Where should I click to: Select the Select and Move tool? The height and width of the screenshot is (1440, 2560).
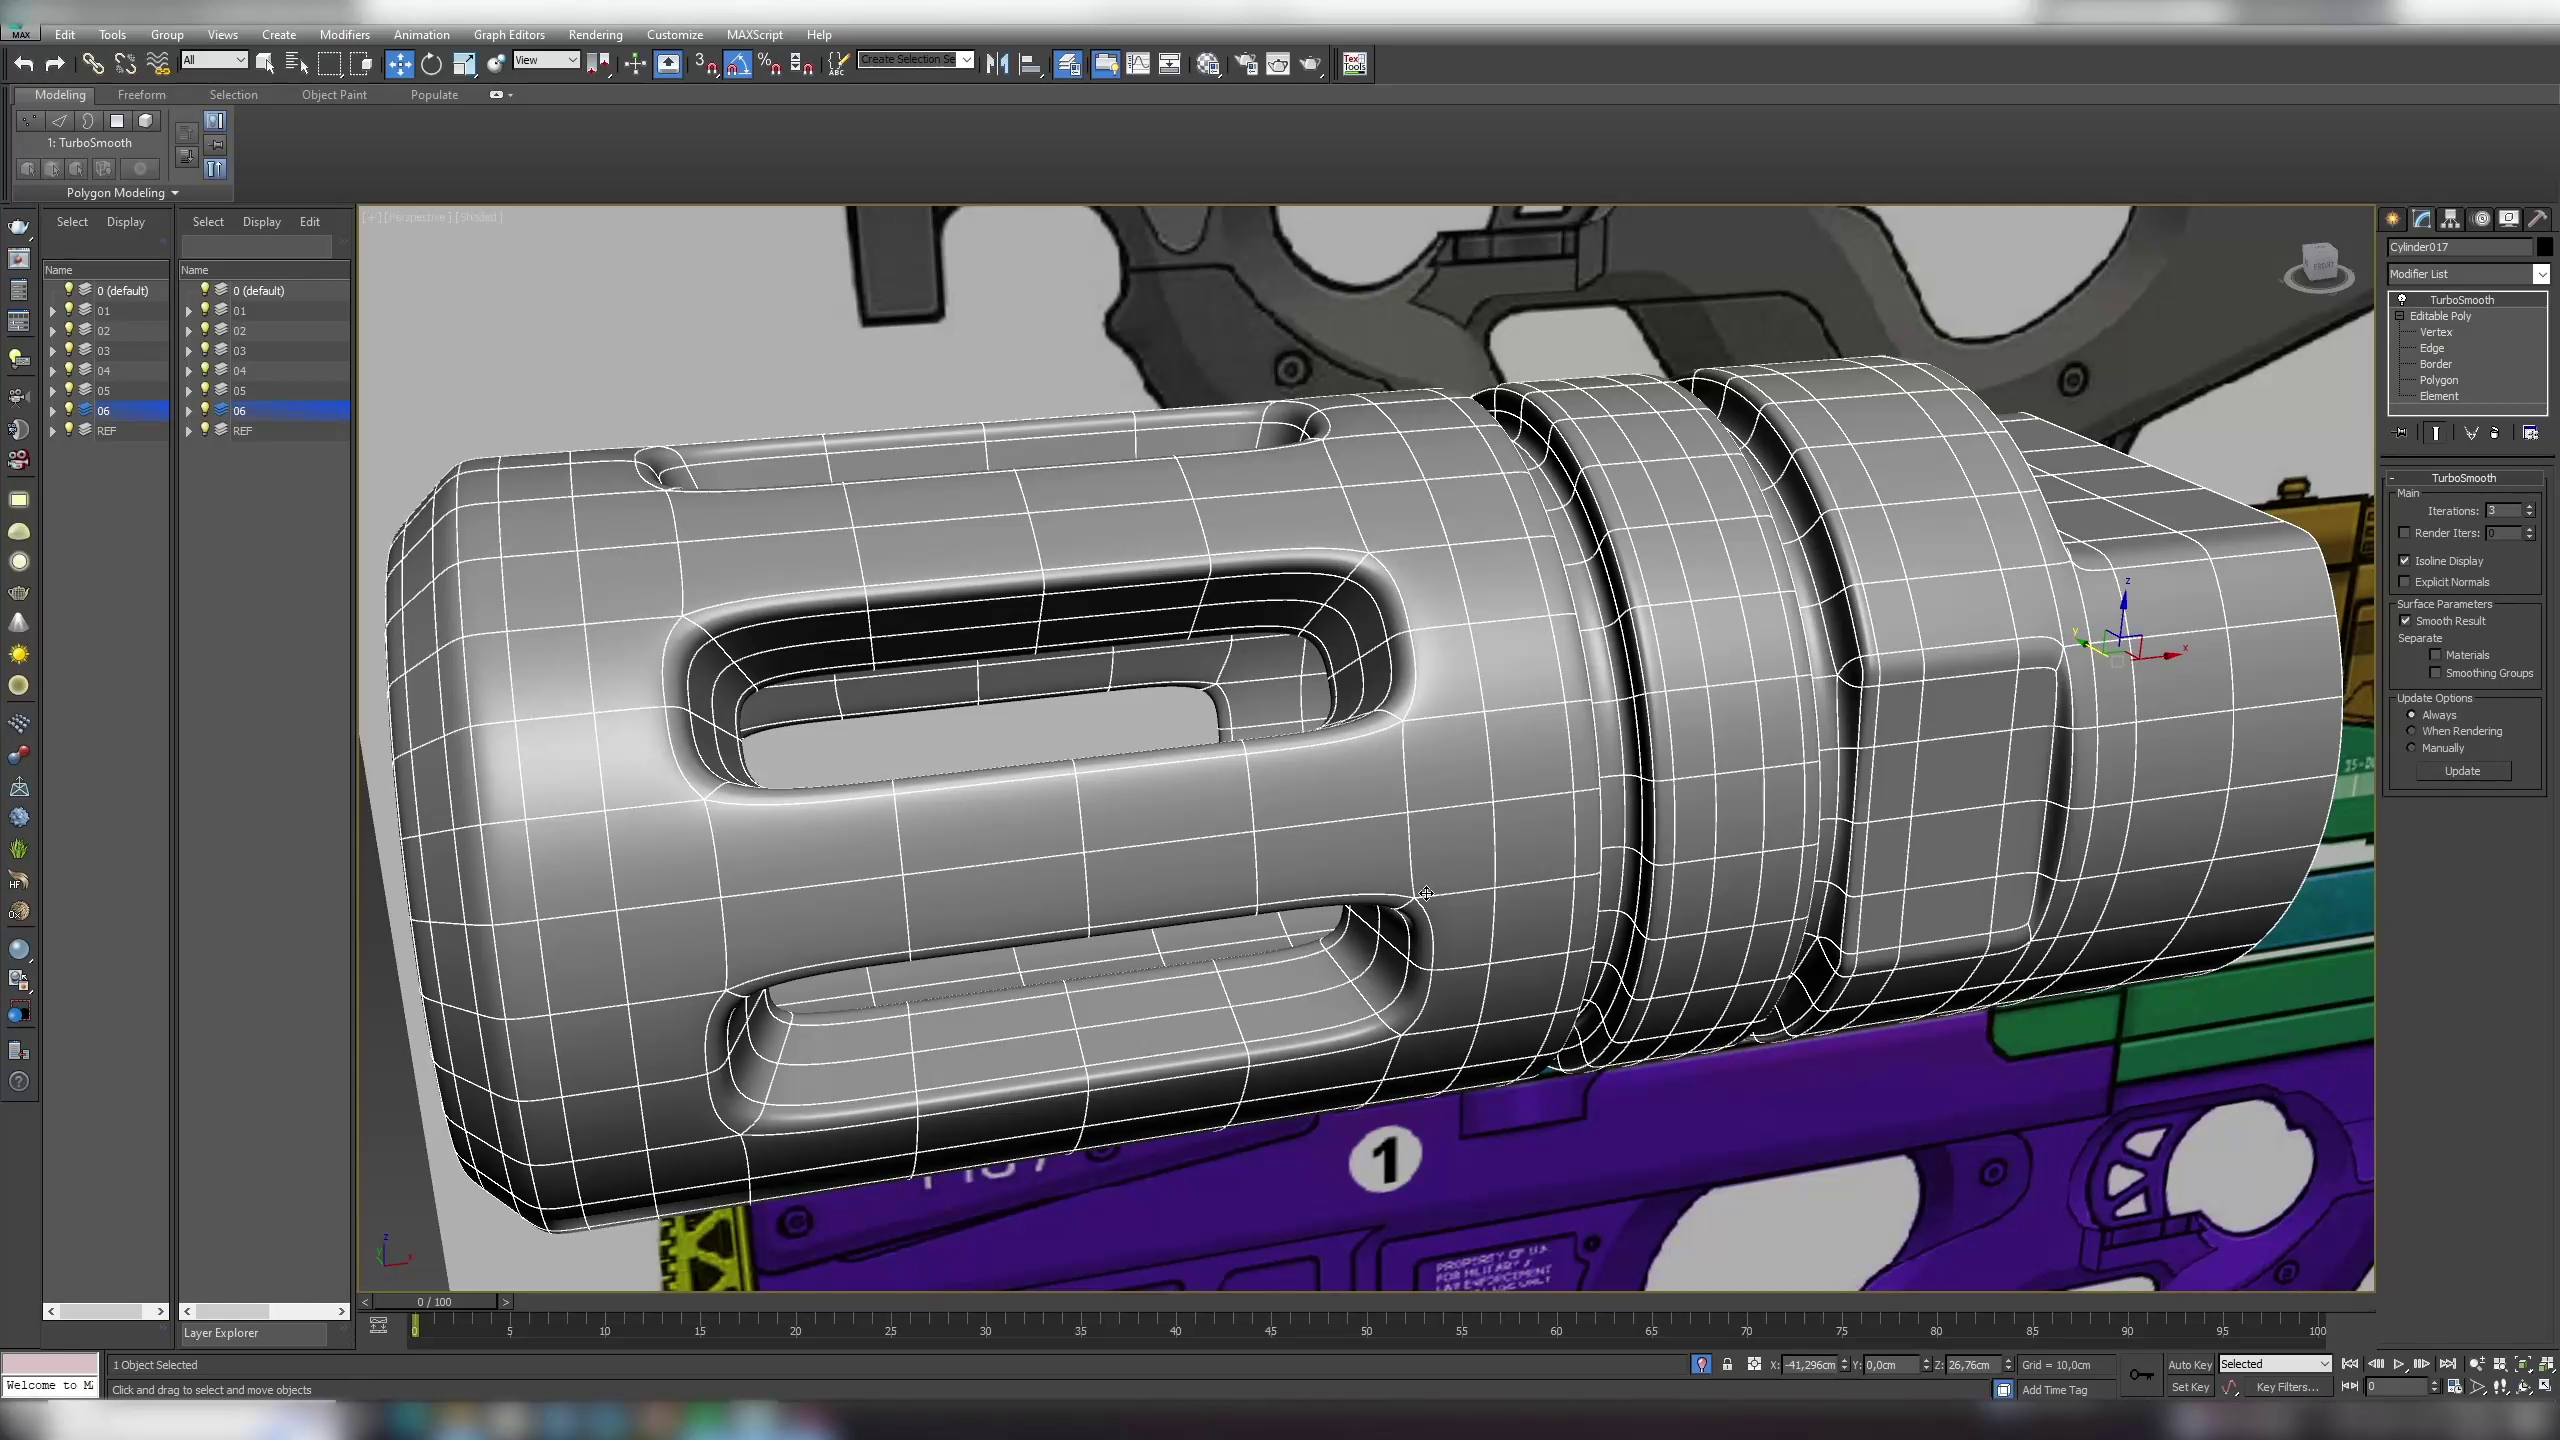click(400, 64)
